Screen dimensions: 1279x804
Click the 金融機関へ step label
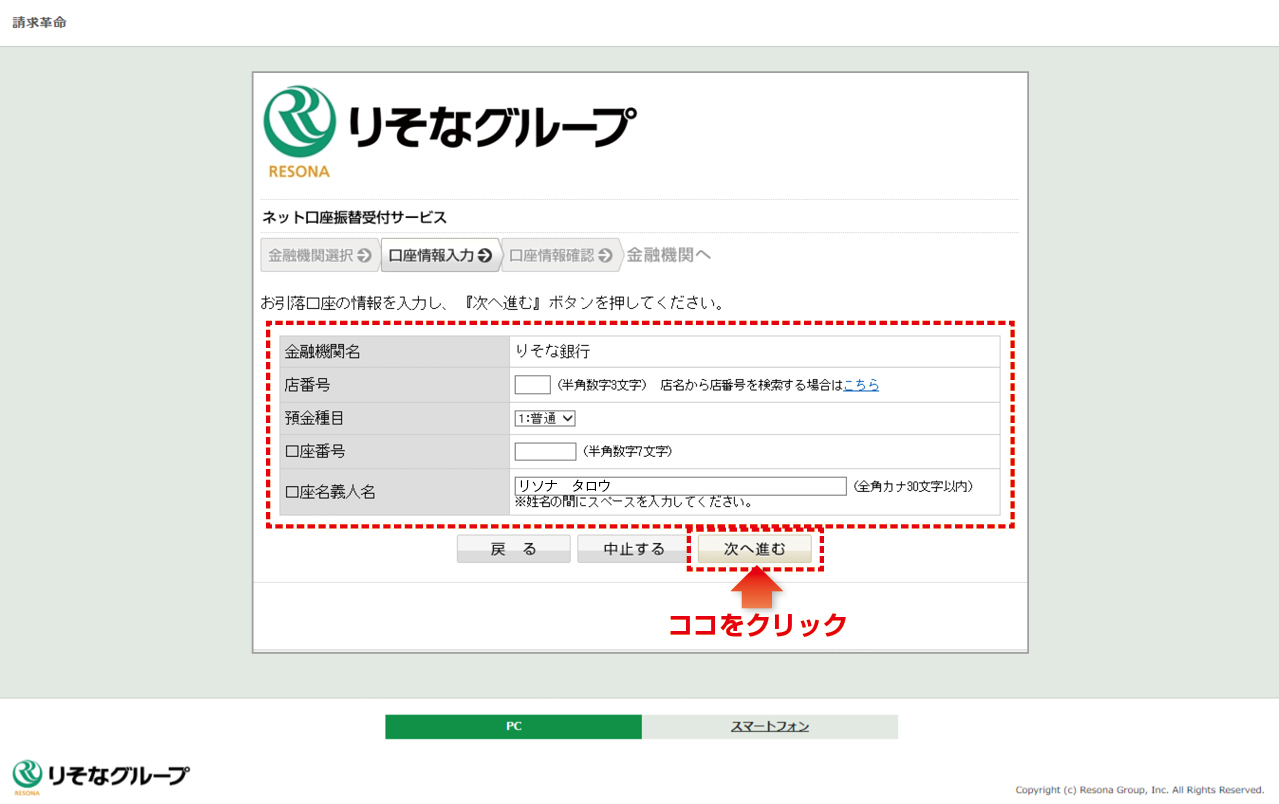point(669,255)
